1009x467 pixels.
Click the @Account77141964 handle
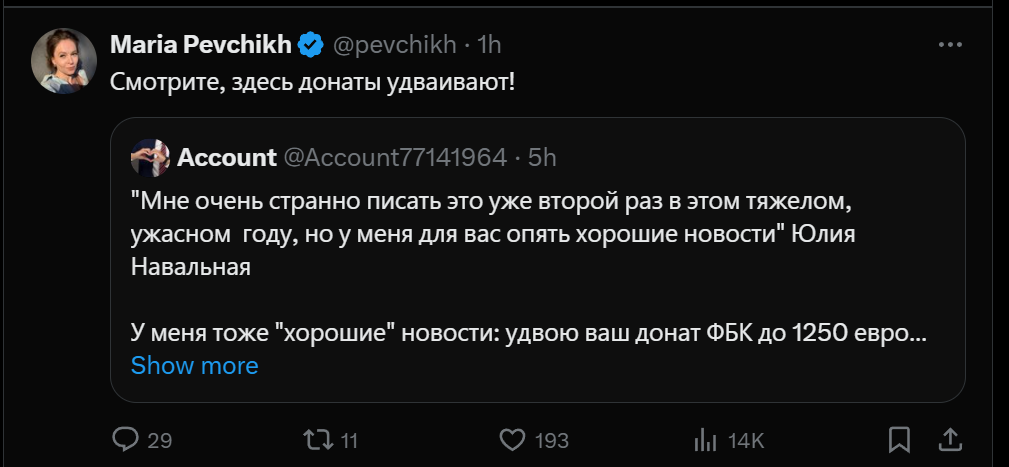(395, 157)
